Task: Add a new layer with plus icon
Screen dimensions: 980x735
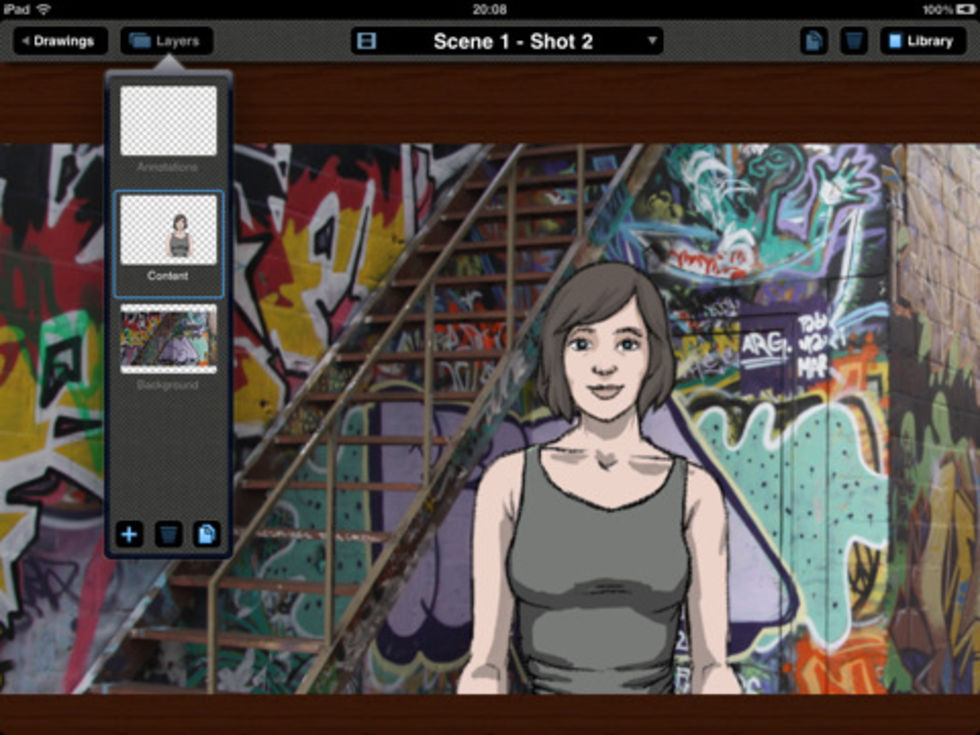Action: pos(129,534)
